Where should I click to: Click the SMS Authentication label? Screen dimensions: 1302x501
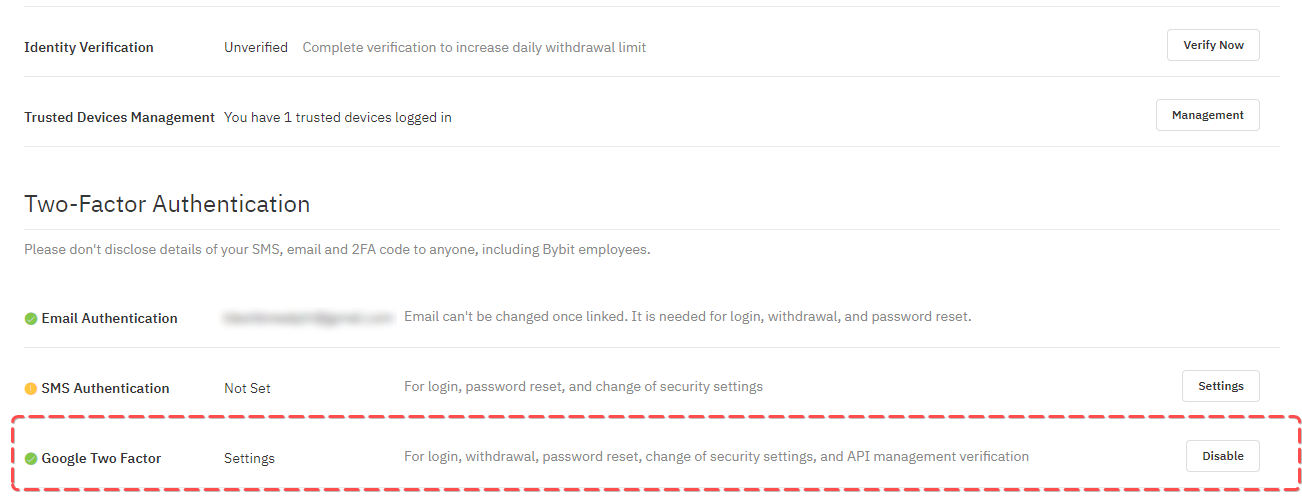(x=105, y=388)
